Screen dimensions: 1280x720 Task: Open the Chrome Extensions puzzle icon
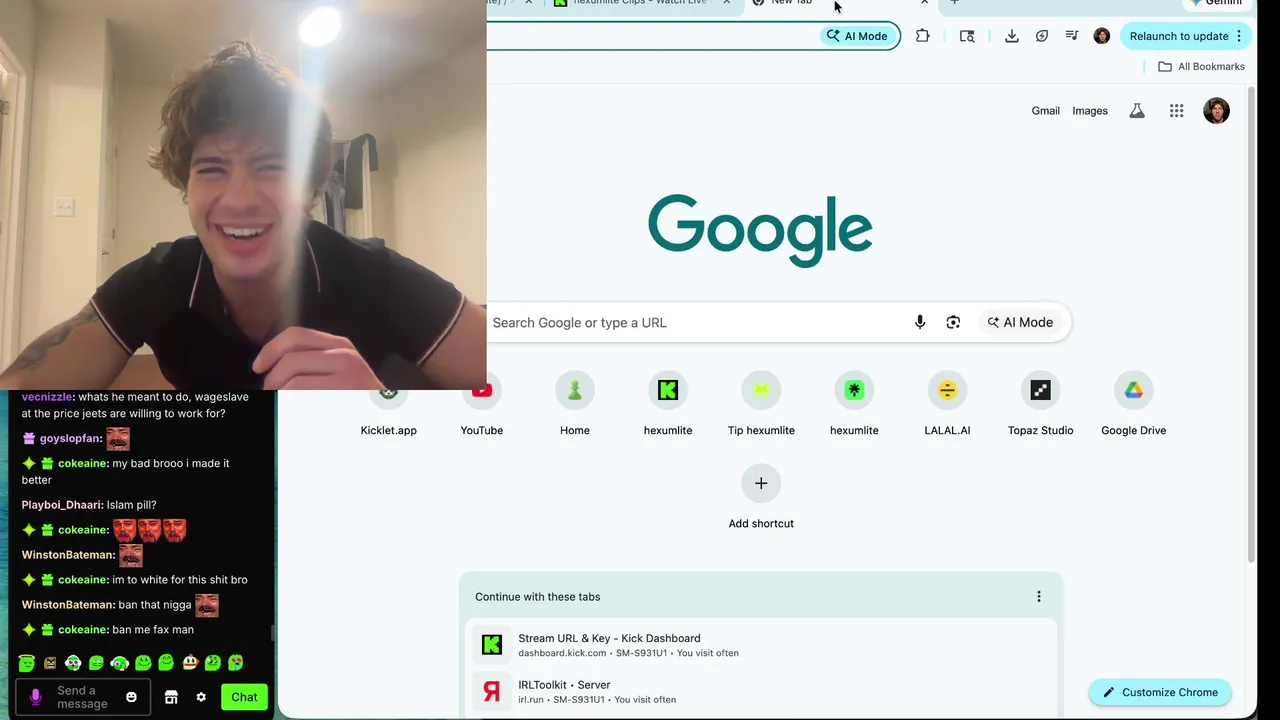point(922,36)
